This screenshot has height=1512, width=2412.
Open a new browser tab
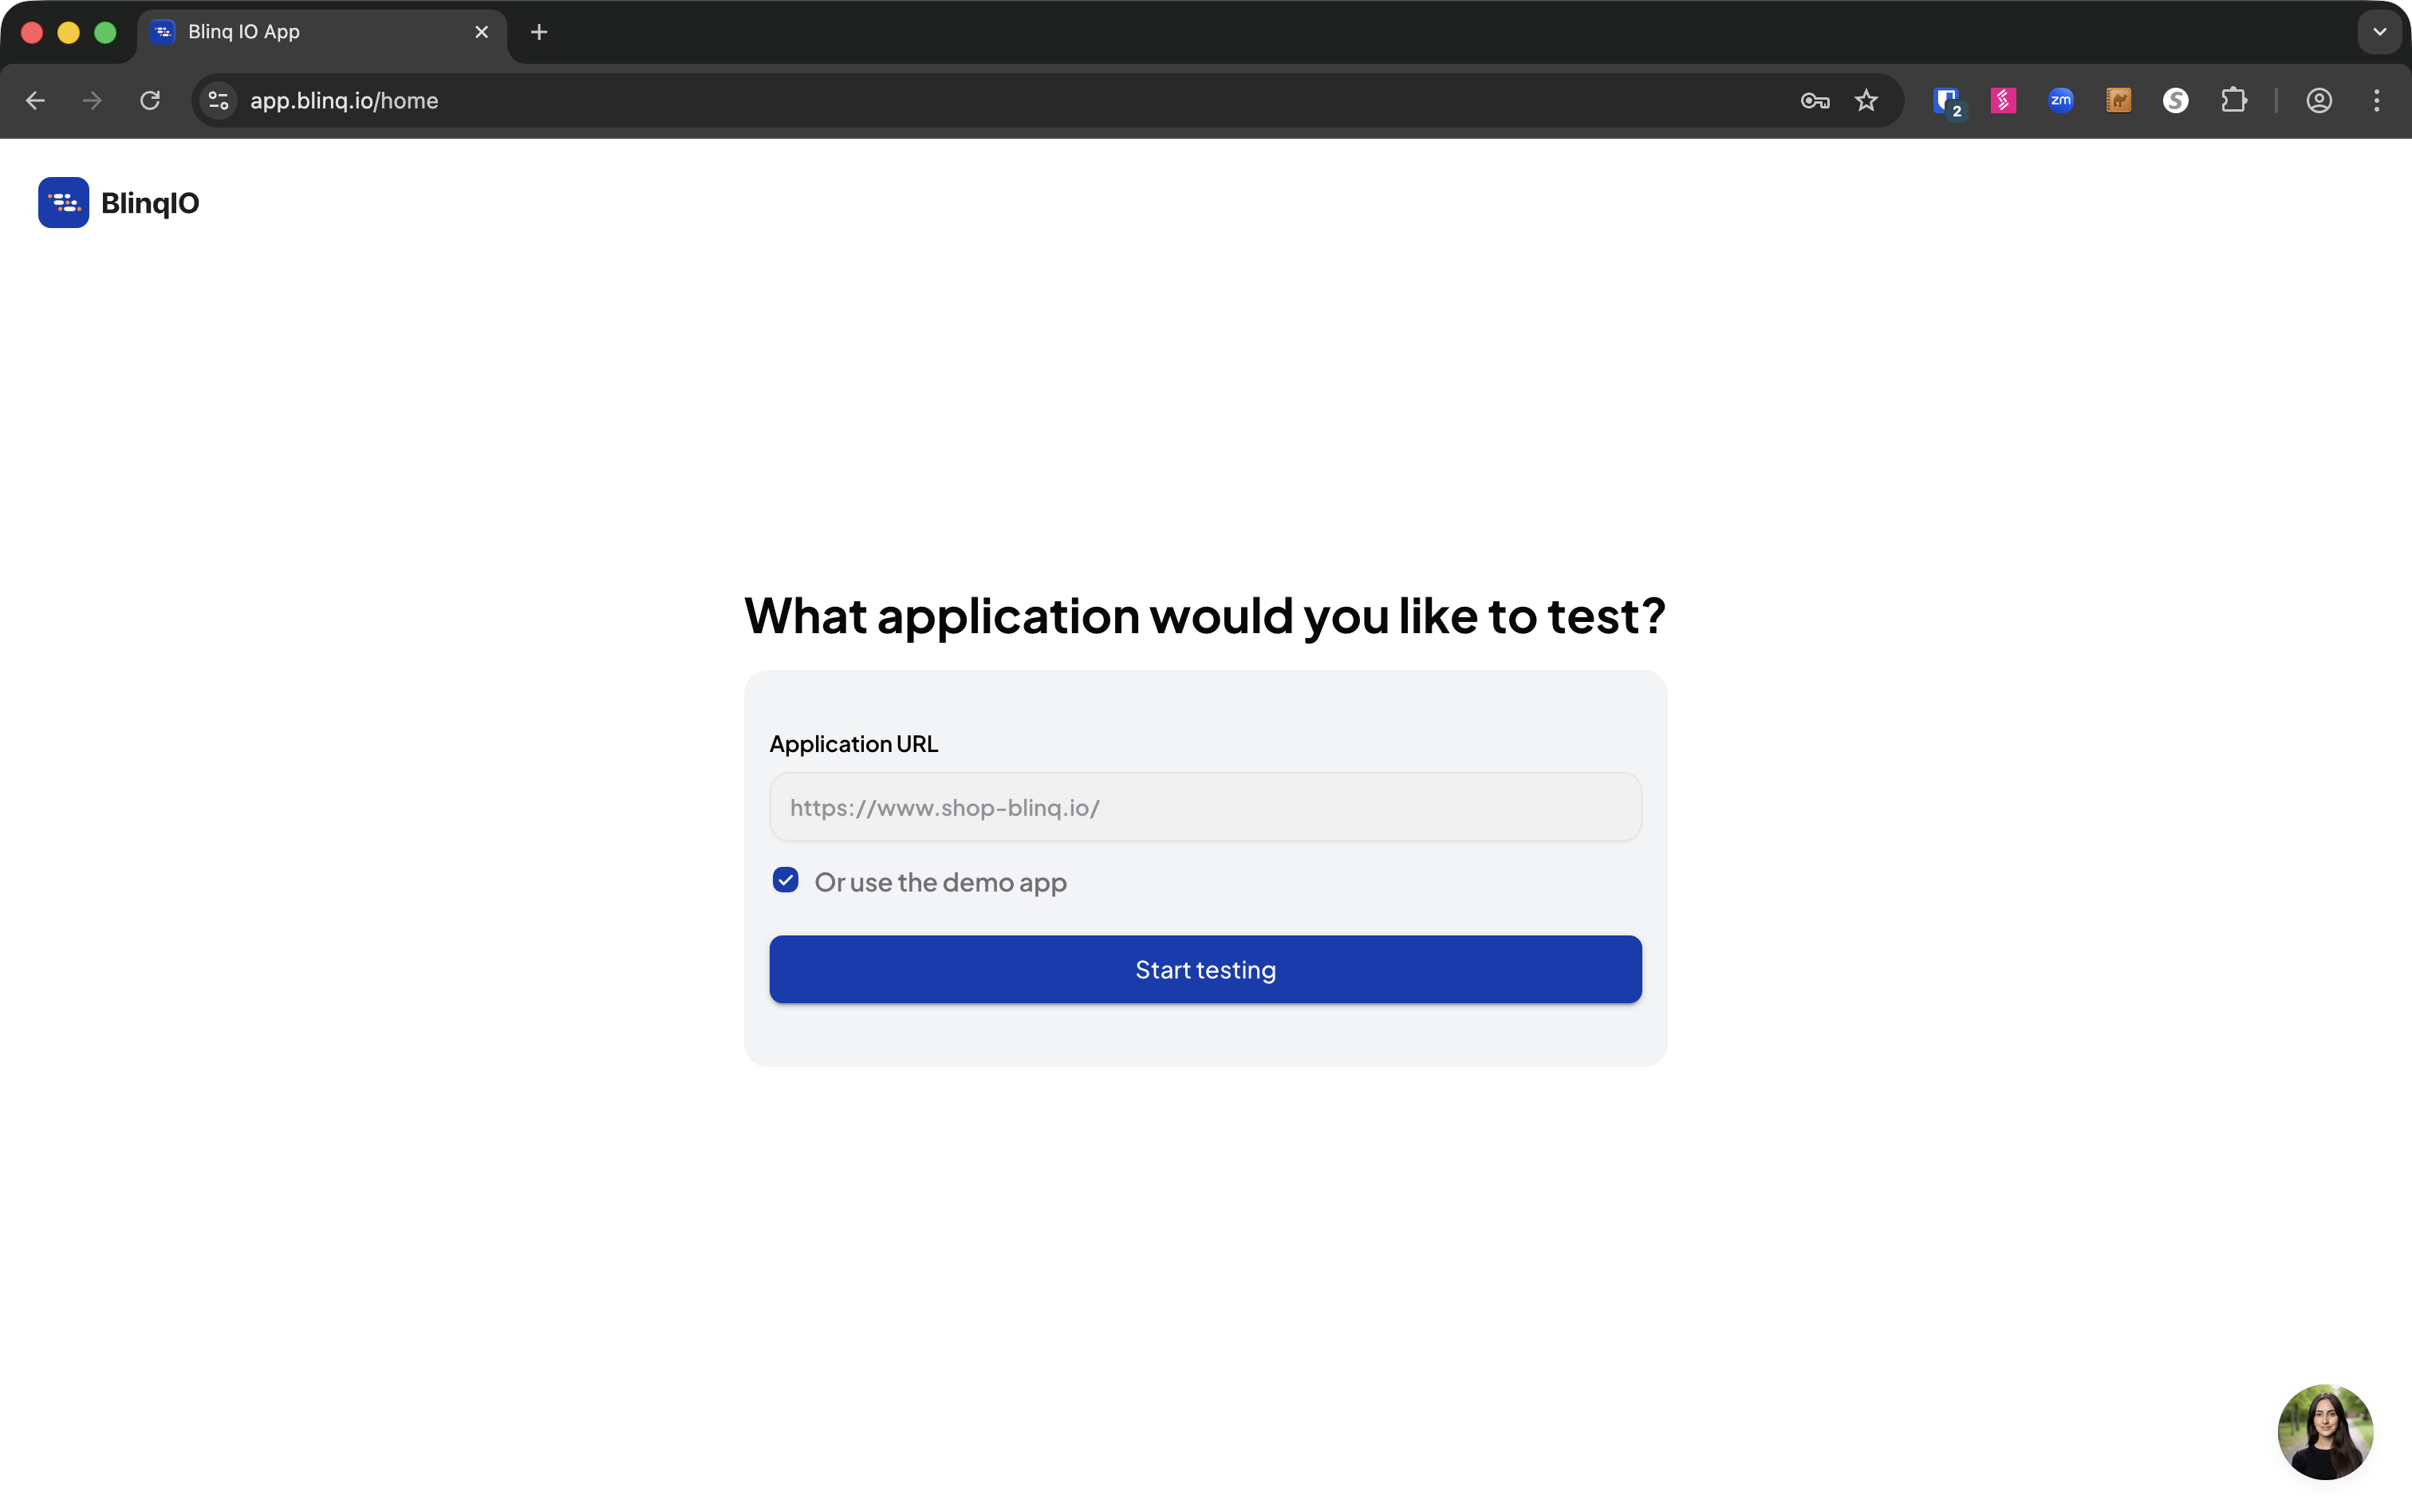pyautogui.click(x=539, y=32)
